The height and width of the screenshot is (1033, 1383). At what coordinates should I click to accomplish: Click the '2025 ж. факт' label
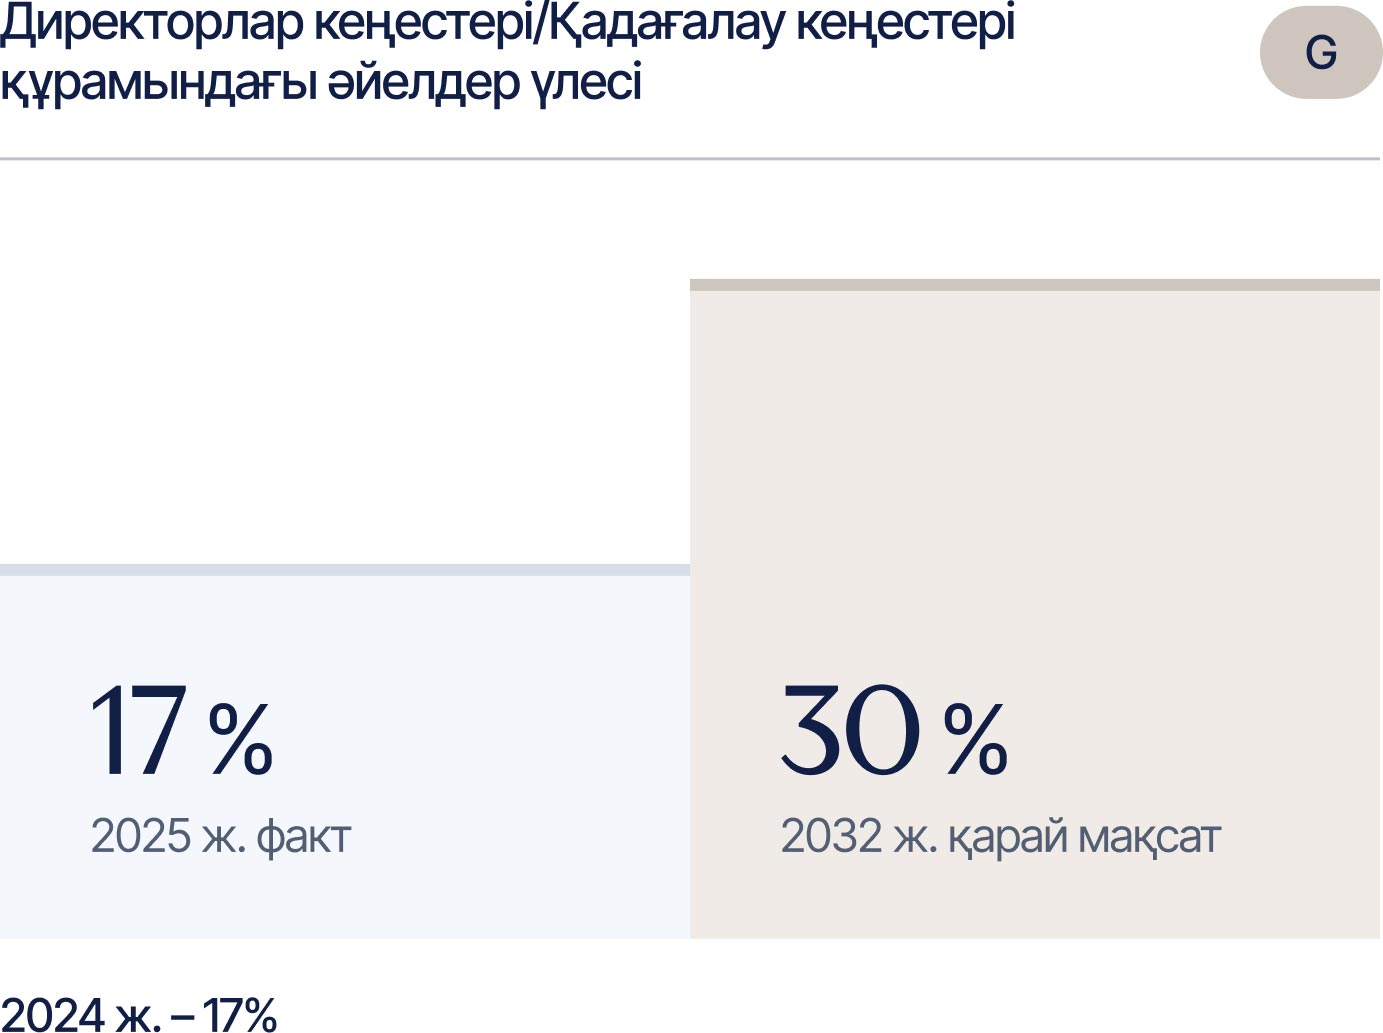[x=221, y=836]
